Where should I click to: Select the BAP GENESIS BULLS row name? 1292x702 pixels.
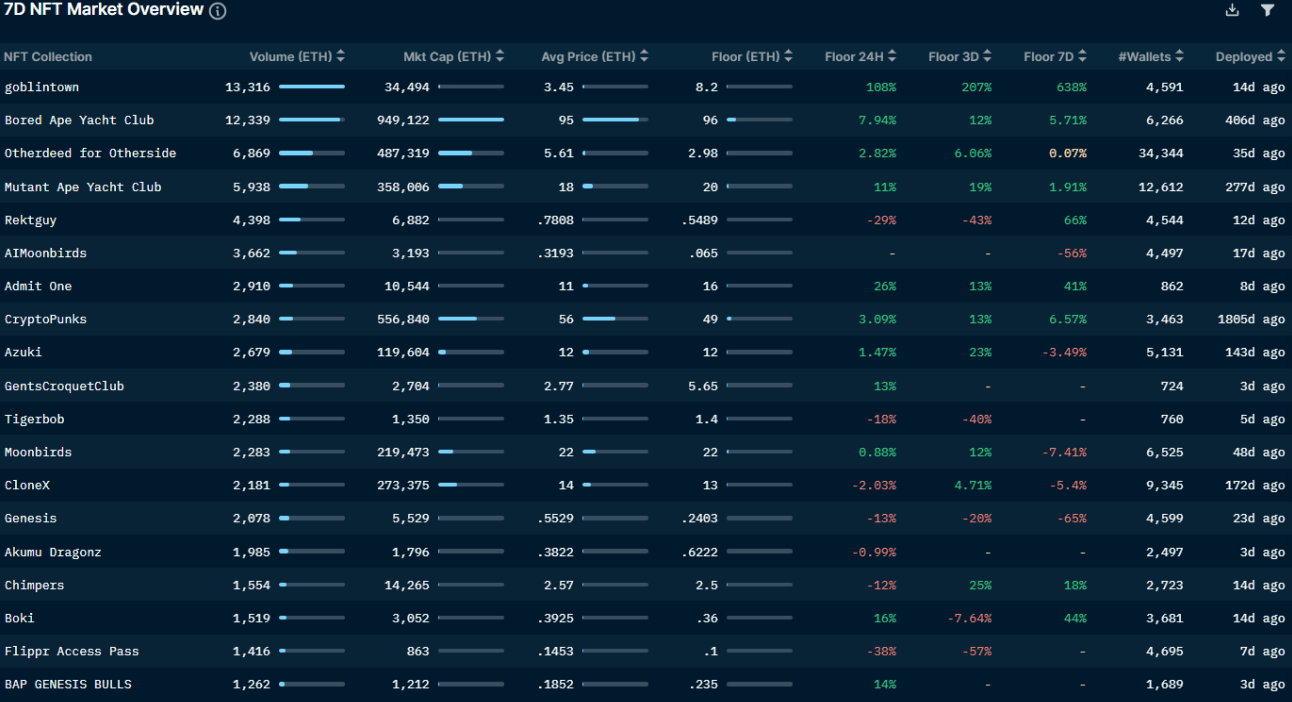pos(68,684)
